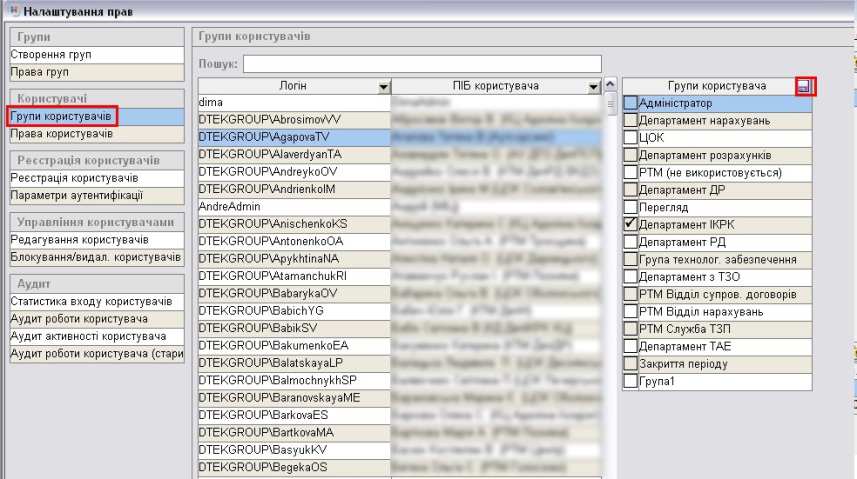Uncheck the Департамент ІКРК checkbox
857x479 pixels.
pyautogui.click(x=630, y=223)
